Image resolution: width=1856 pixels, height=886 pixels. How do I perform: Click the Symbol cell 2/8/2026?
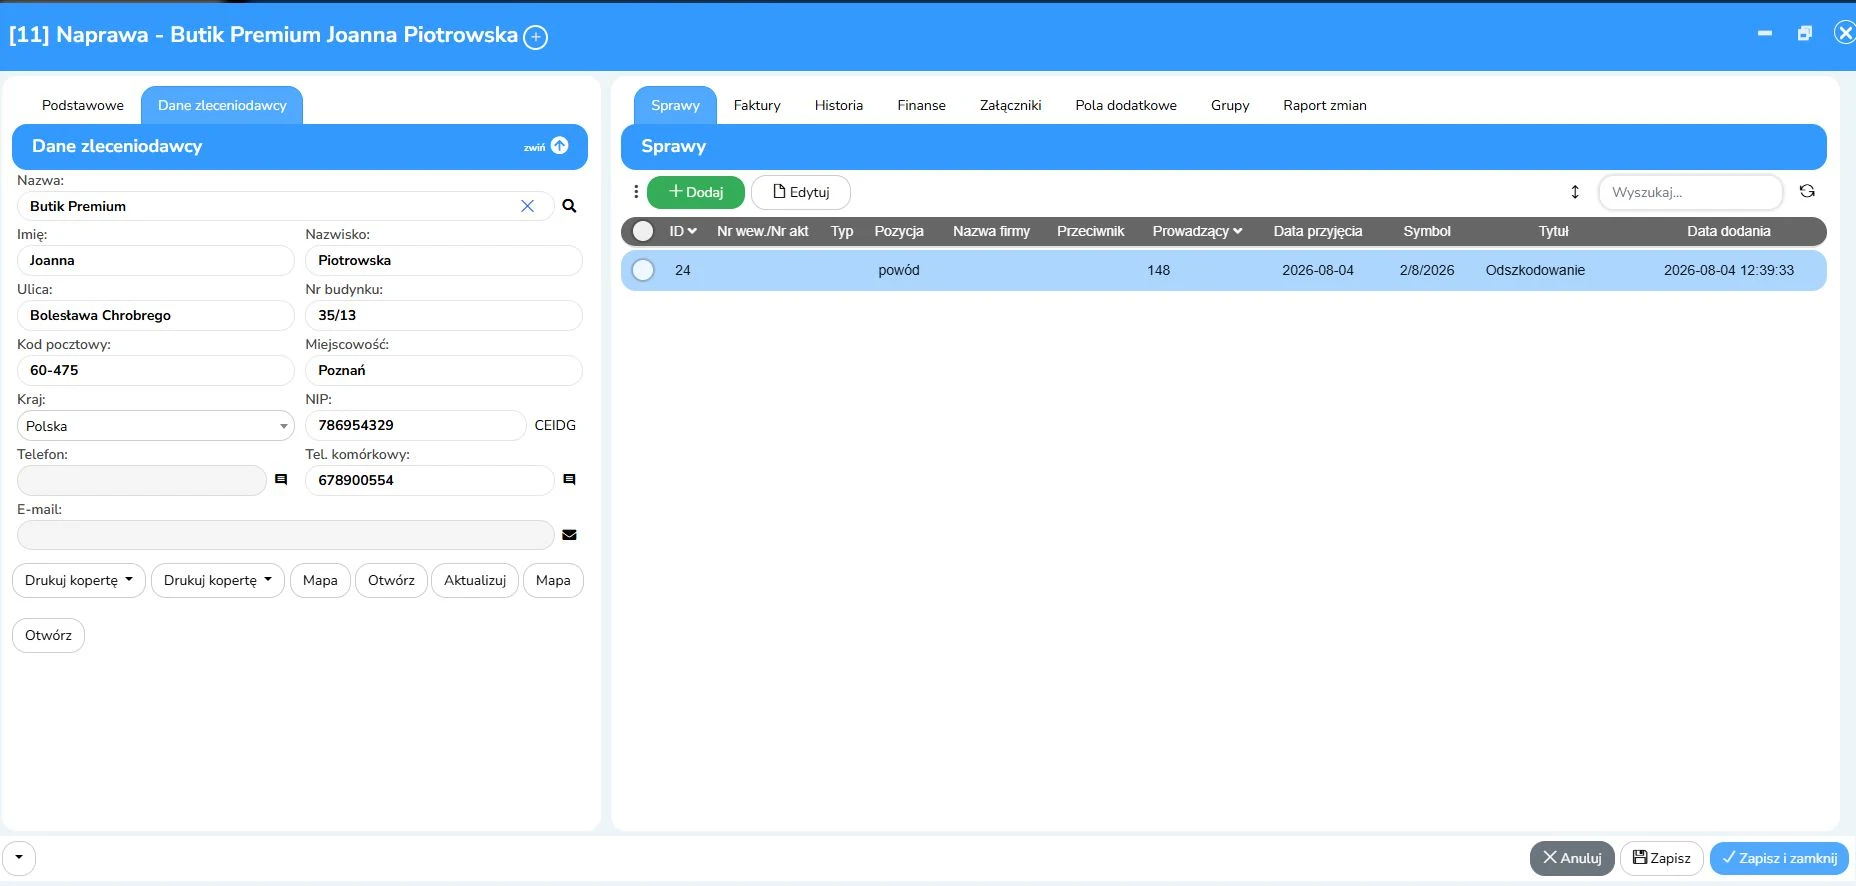pos(1427,270)
